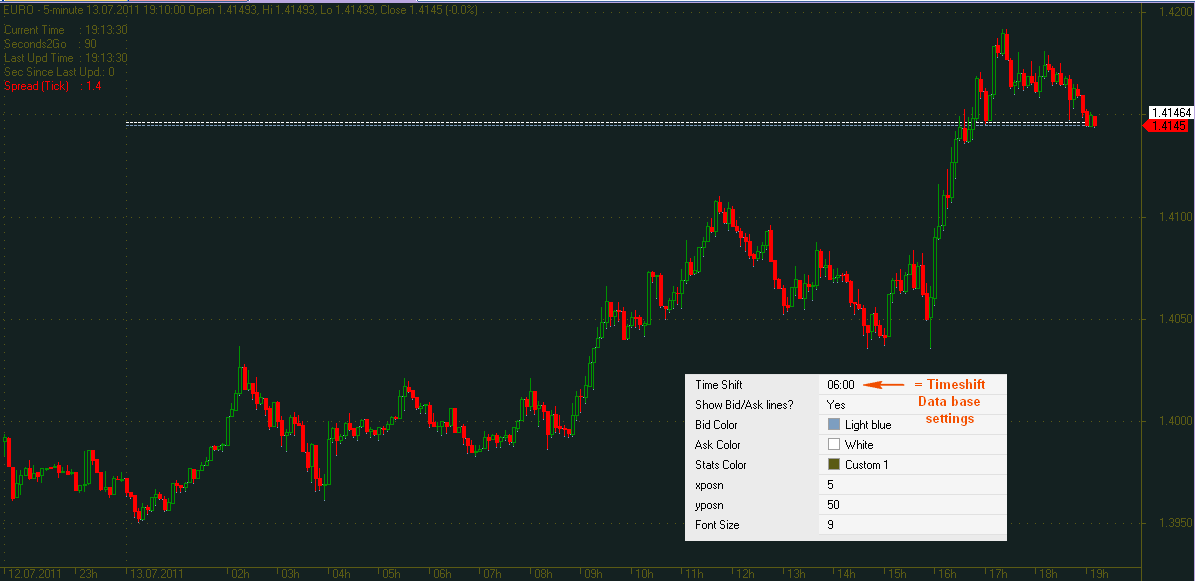Select the 12.07.2011 date axis label
1195x581 pixels.
tap(37, 574)
